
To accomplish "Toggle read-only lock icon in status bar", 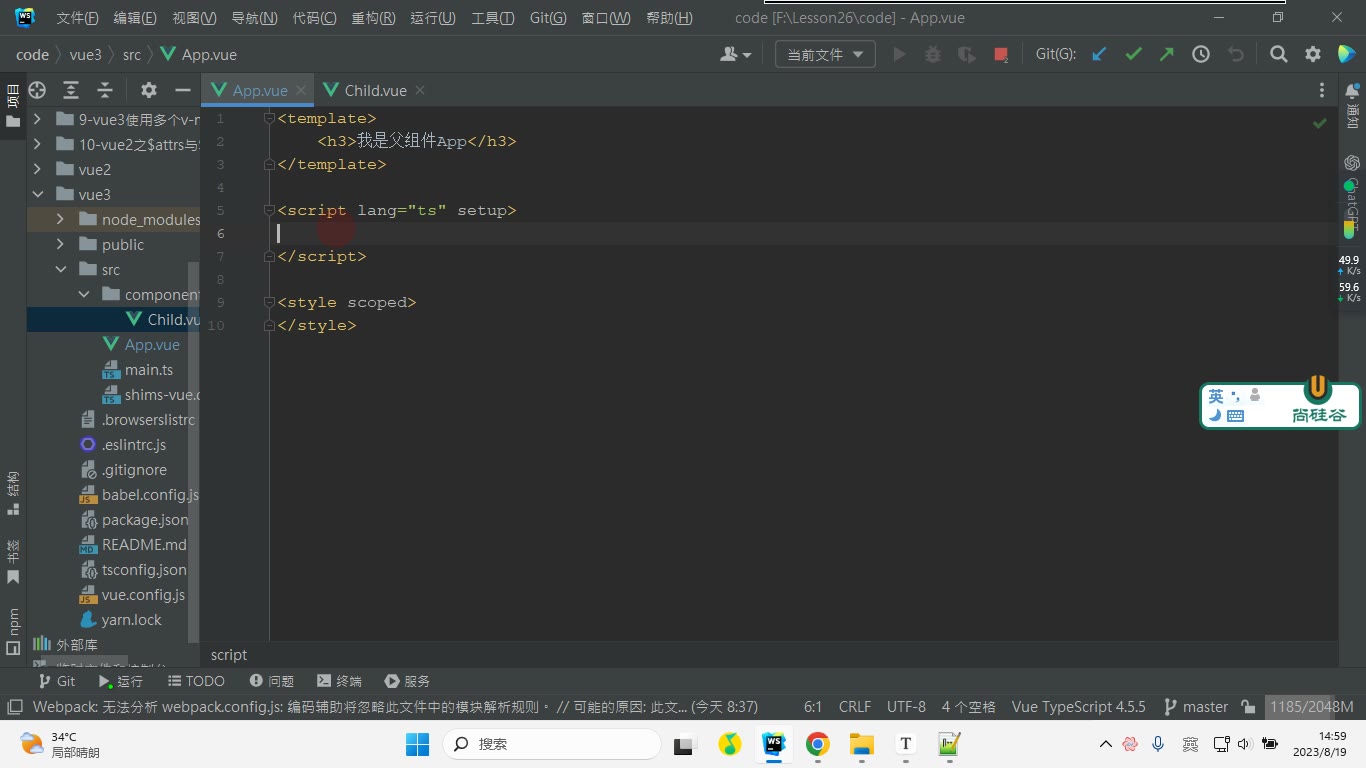I will (1248, 707).
